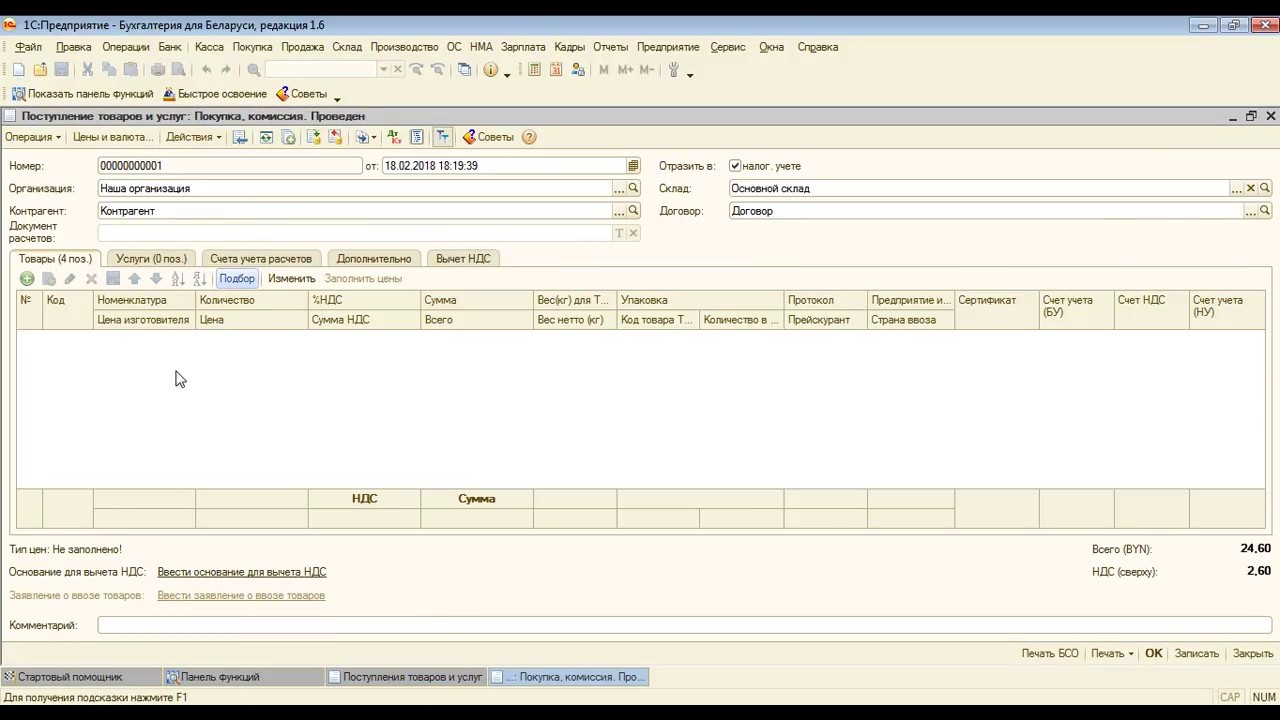Click the Print icon in main toolbar
This screenshot has width=1280, height=720.
[x=157, y=70]
